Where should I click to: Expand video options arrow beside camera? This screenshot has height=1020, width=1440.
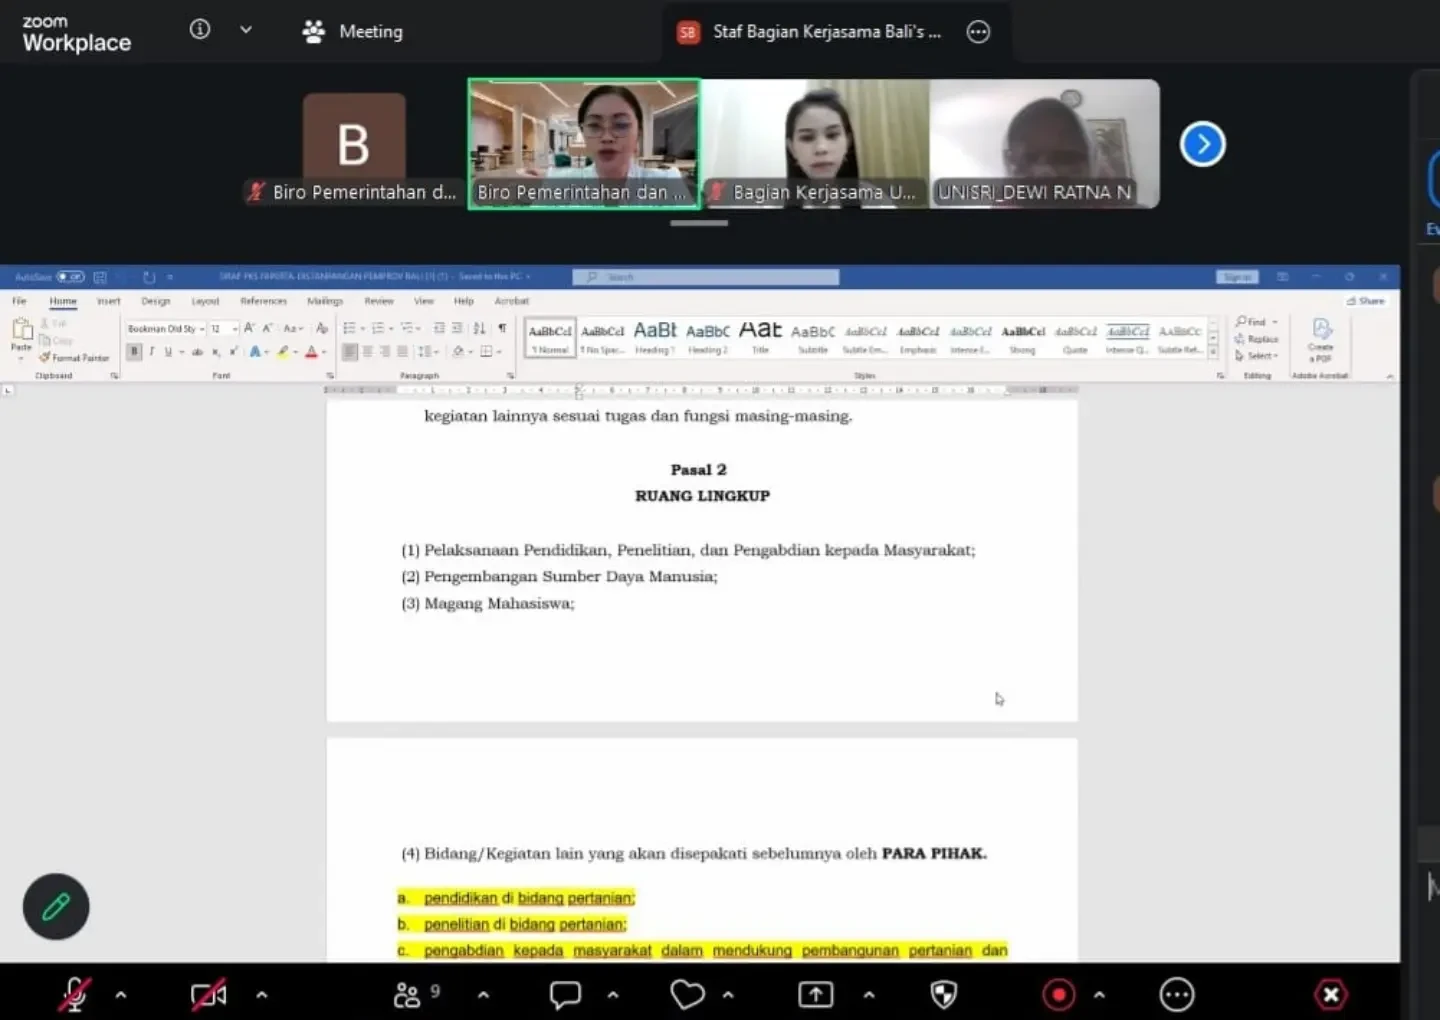click(261, 995)
